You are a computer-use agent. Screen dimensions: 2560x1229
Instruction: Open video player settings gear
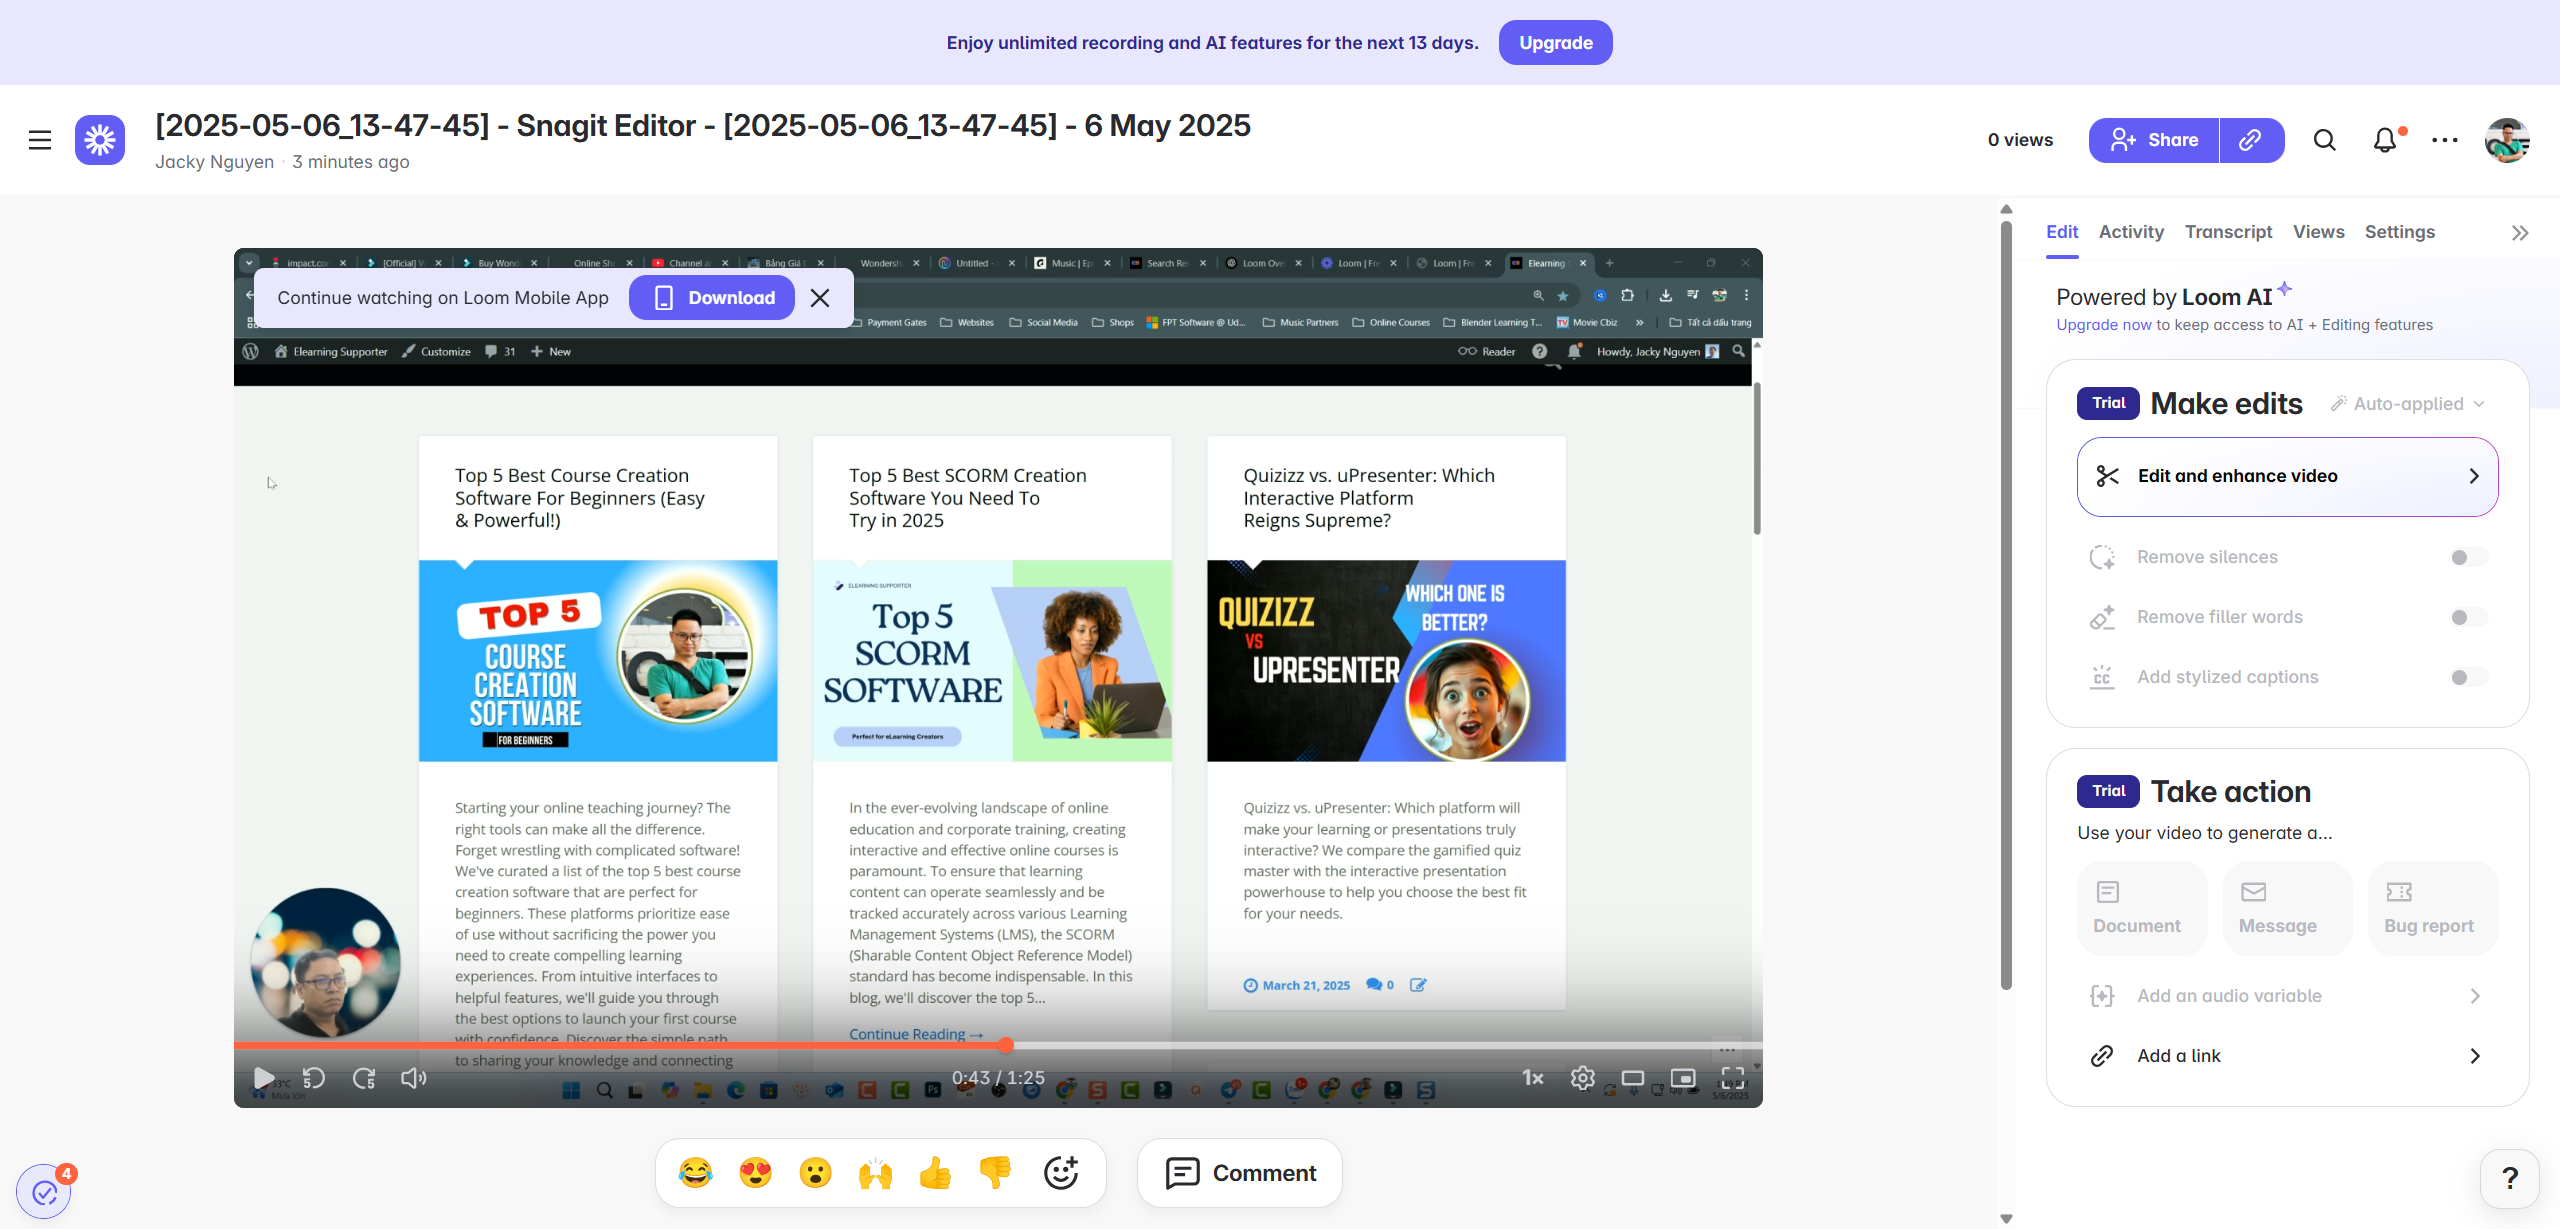(x=1582, y=1077)
